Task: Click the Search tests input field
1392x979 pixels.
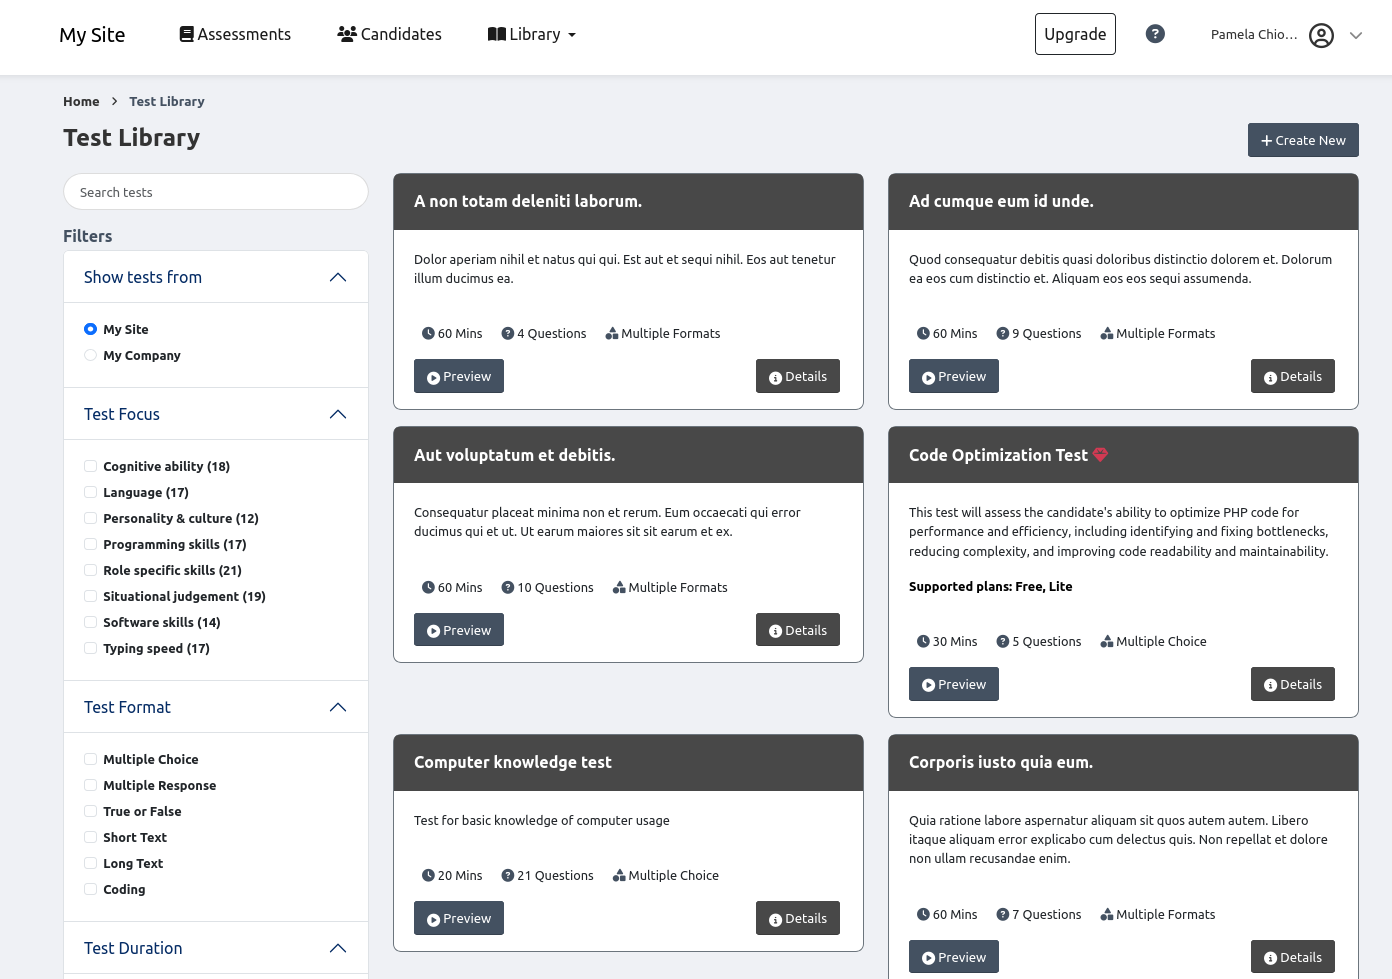Action: coord(216,192)
